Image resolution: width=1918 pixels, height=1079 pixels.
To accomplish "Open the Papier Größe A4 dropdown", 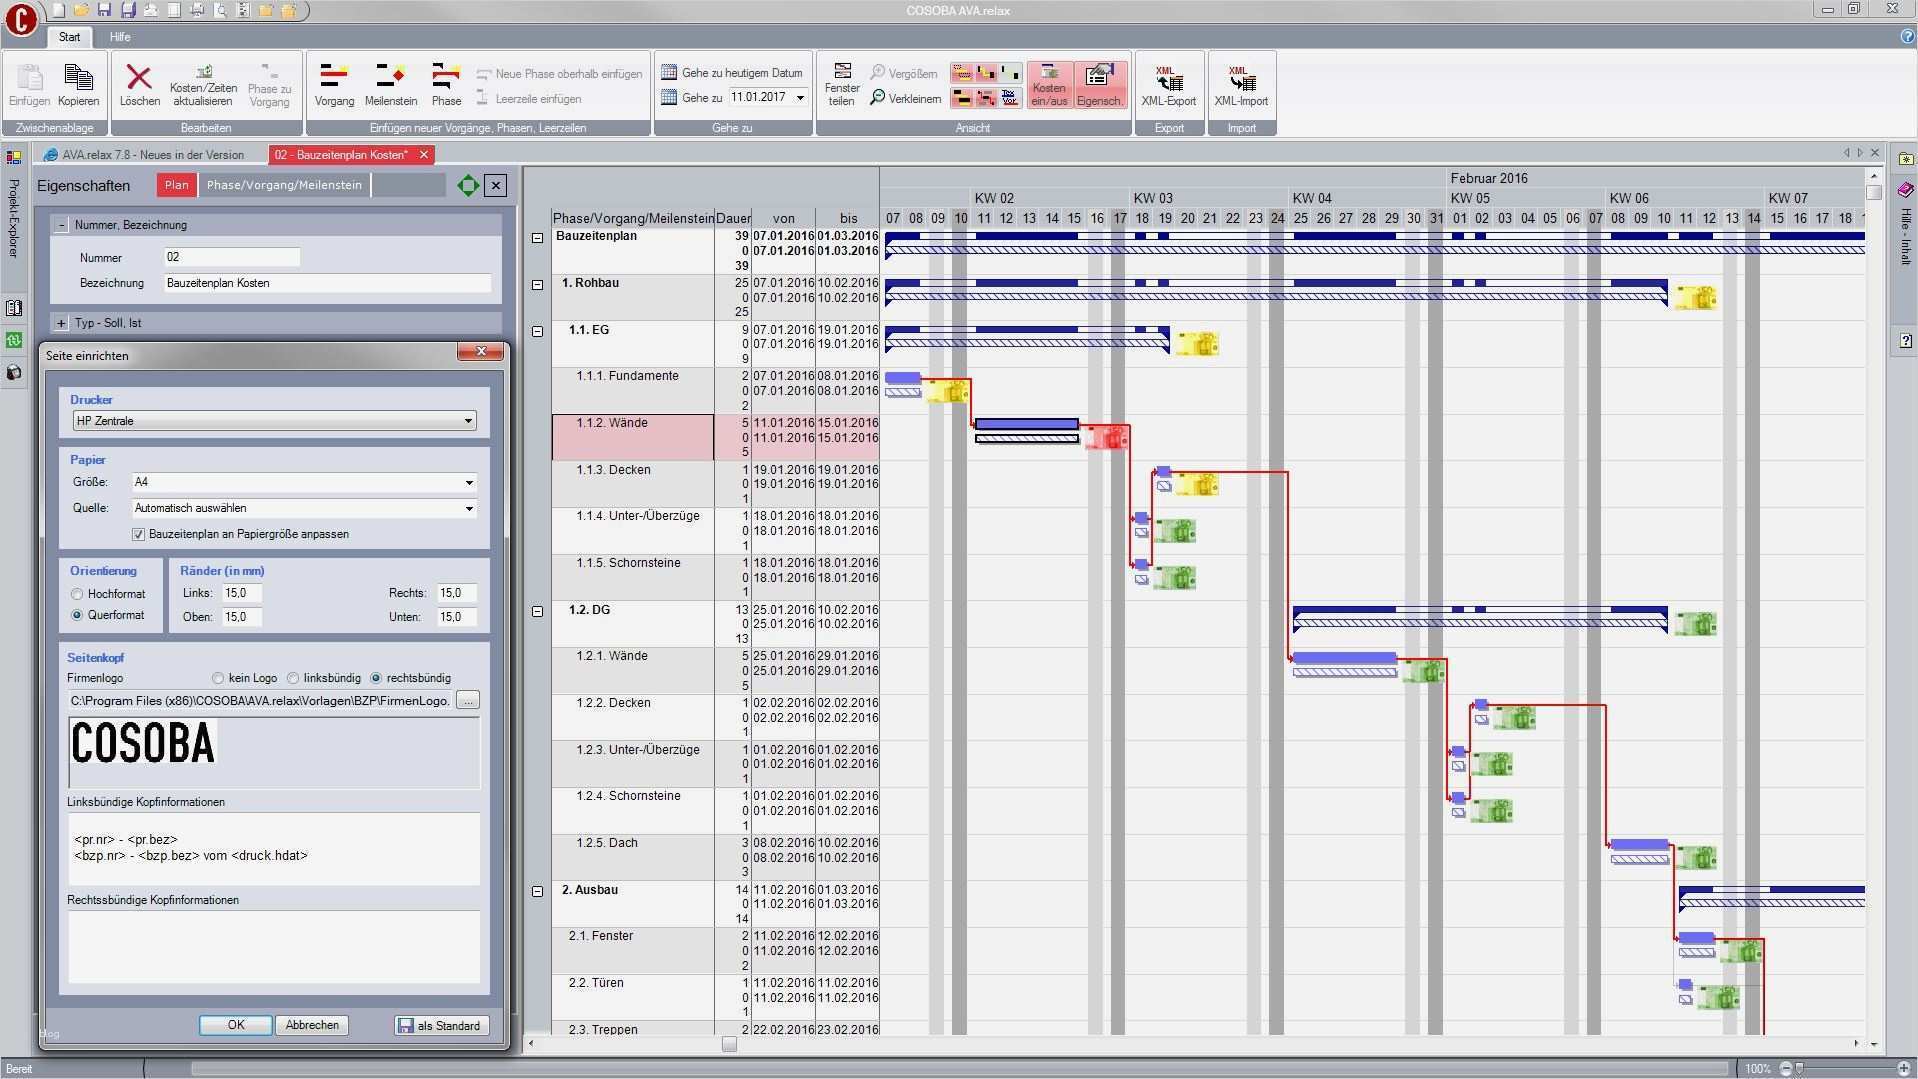I will (302, 482).
